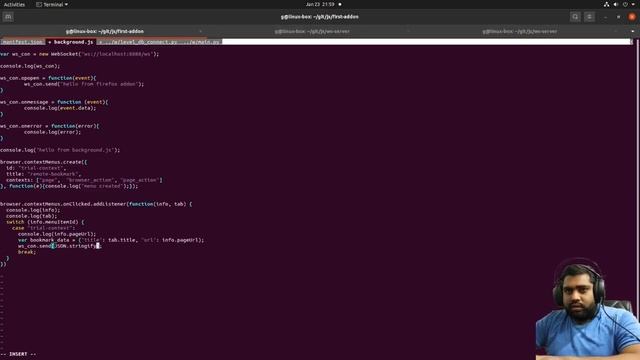Click the 'menu created' callback line
Screen dimensions: 640x360
pyautogui.click(x=69, y=186)
